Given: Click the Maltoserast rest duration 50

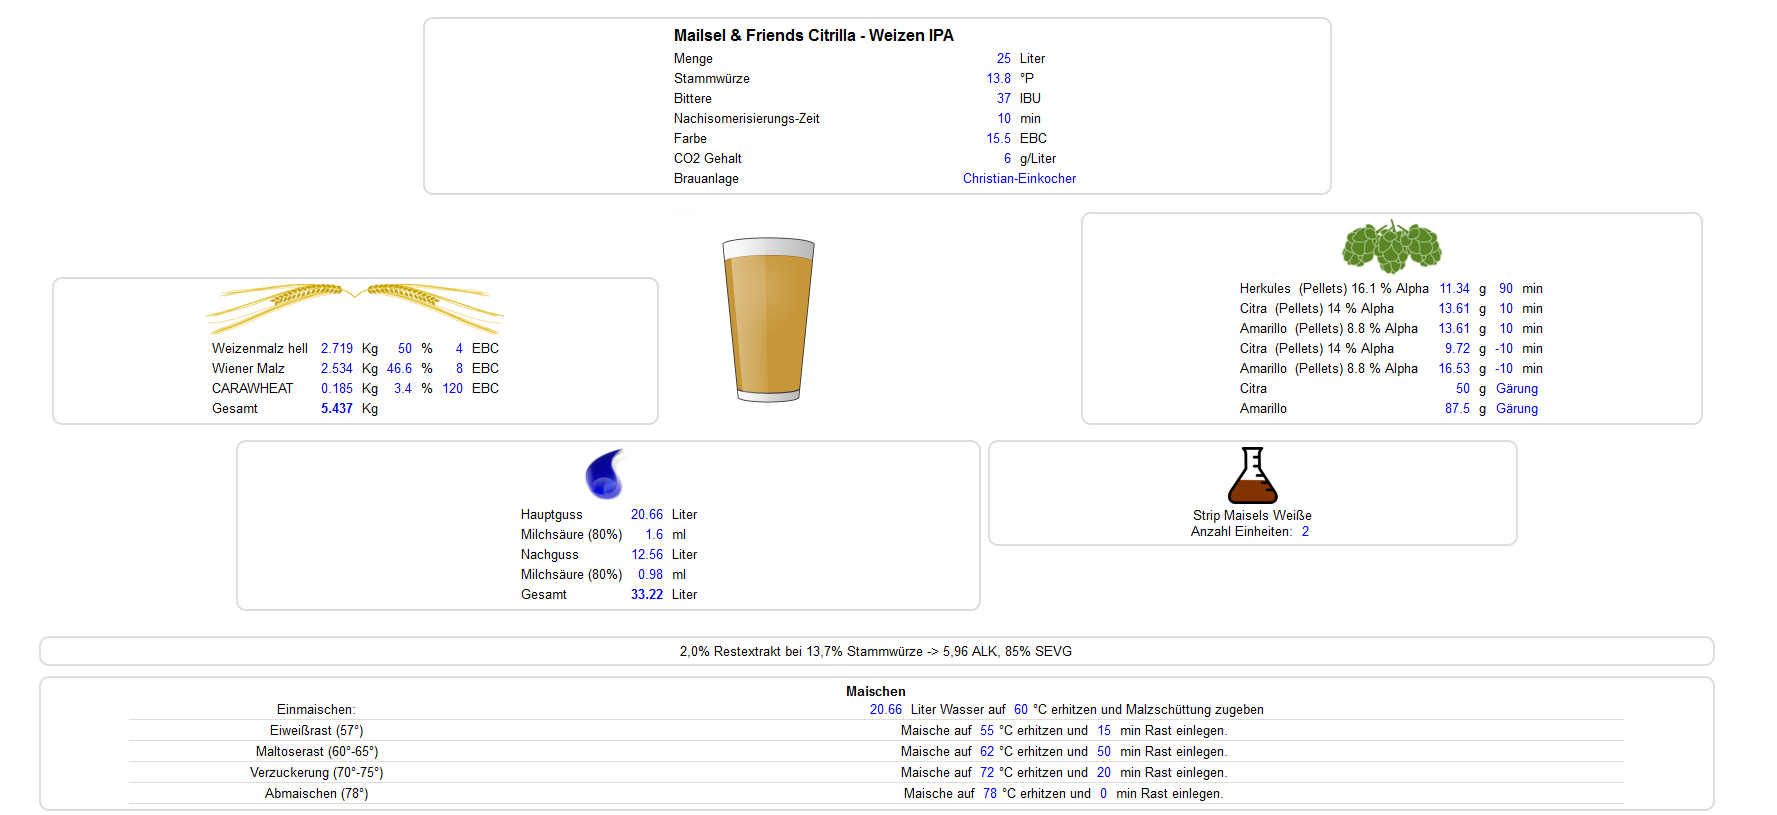Looking at the screenshot, I should coord(1103,752).
